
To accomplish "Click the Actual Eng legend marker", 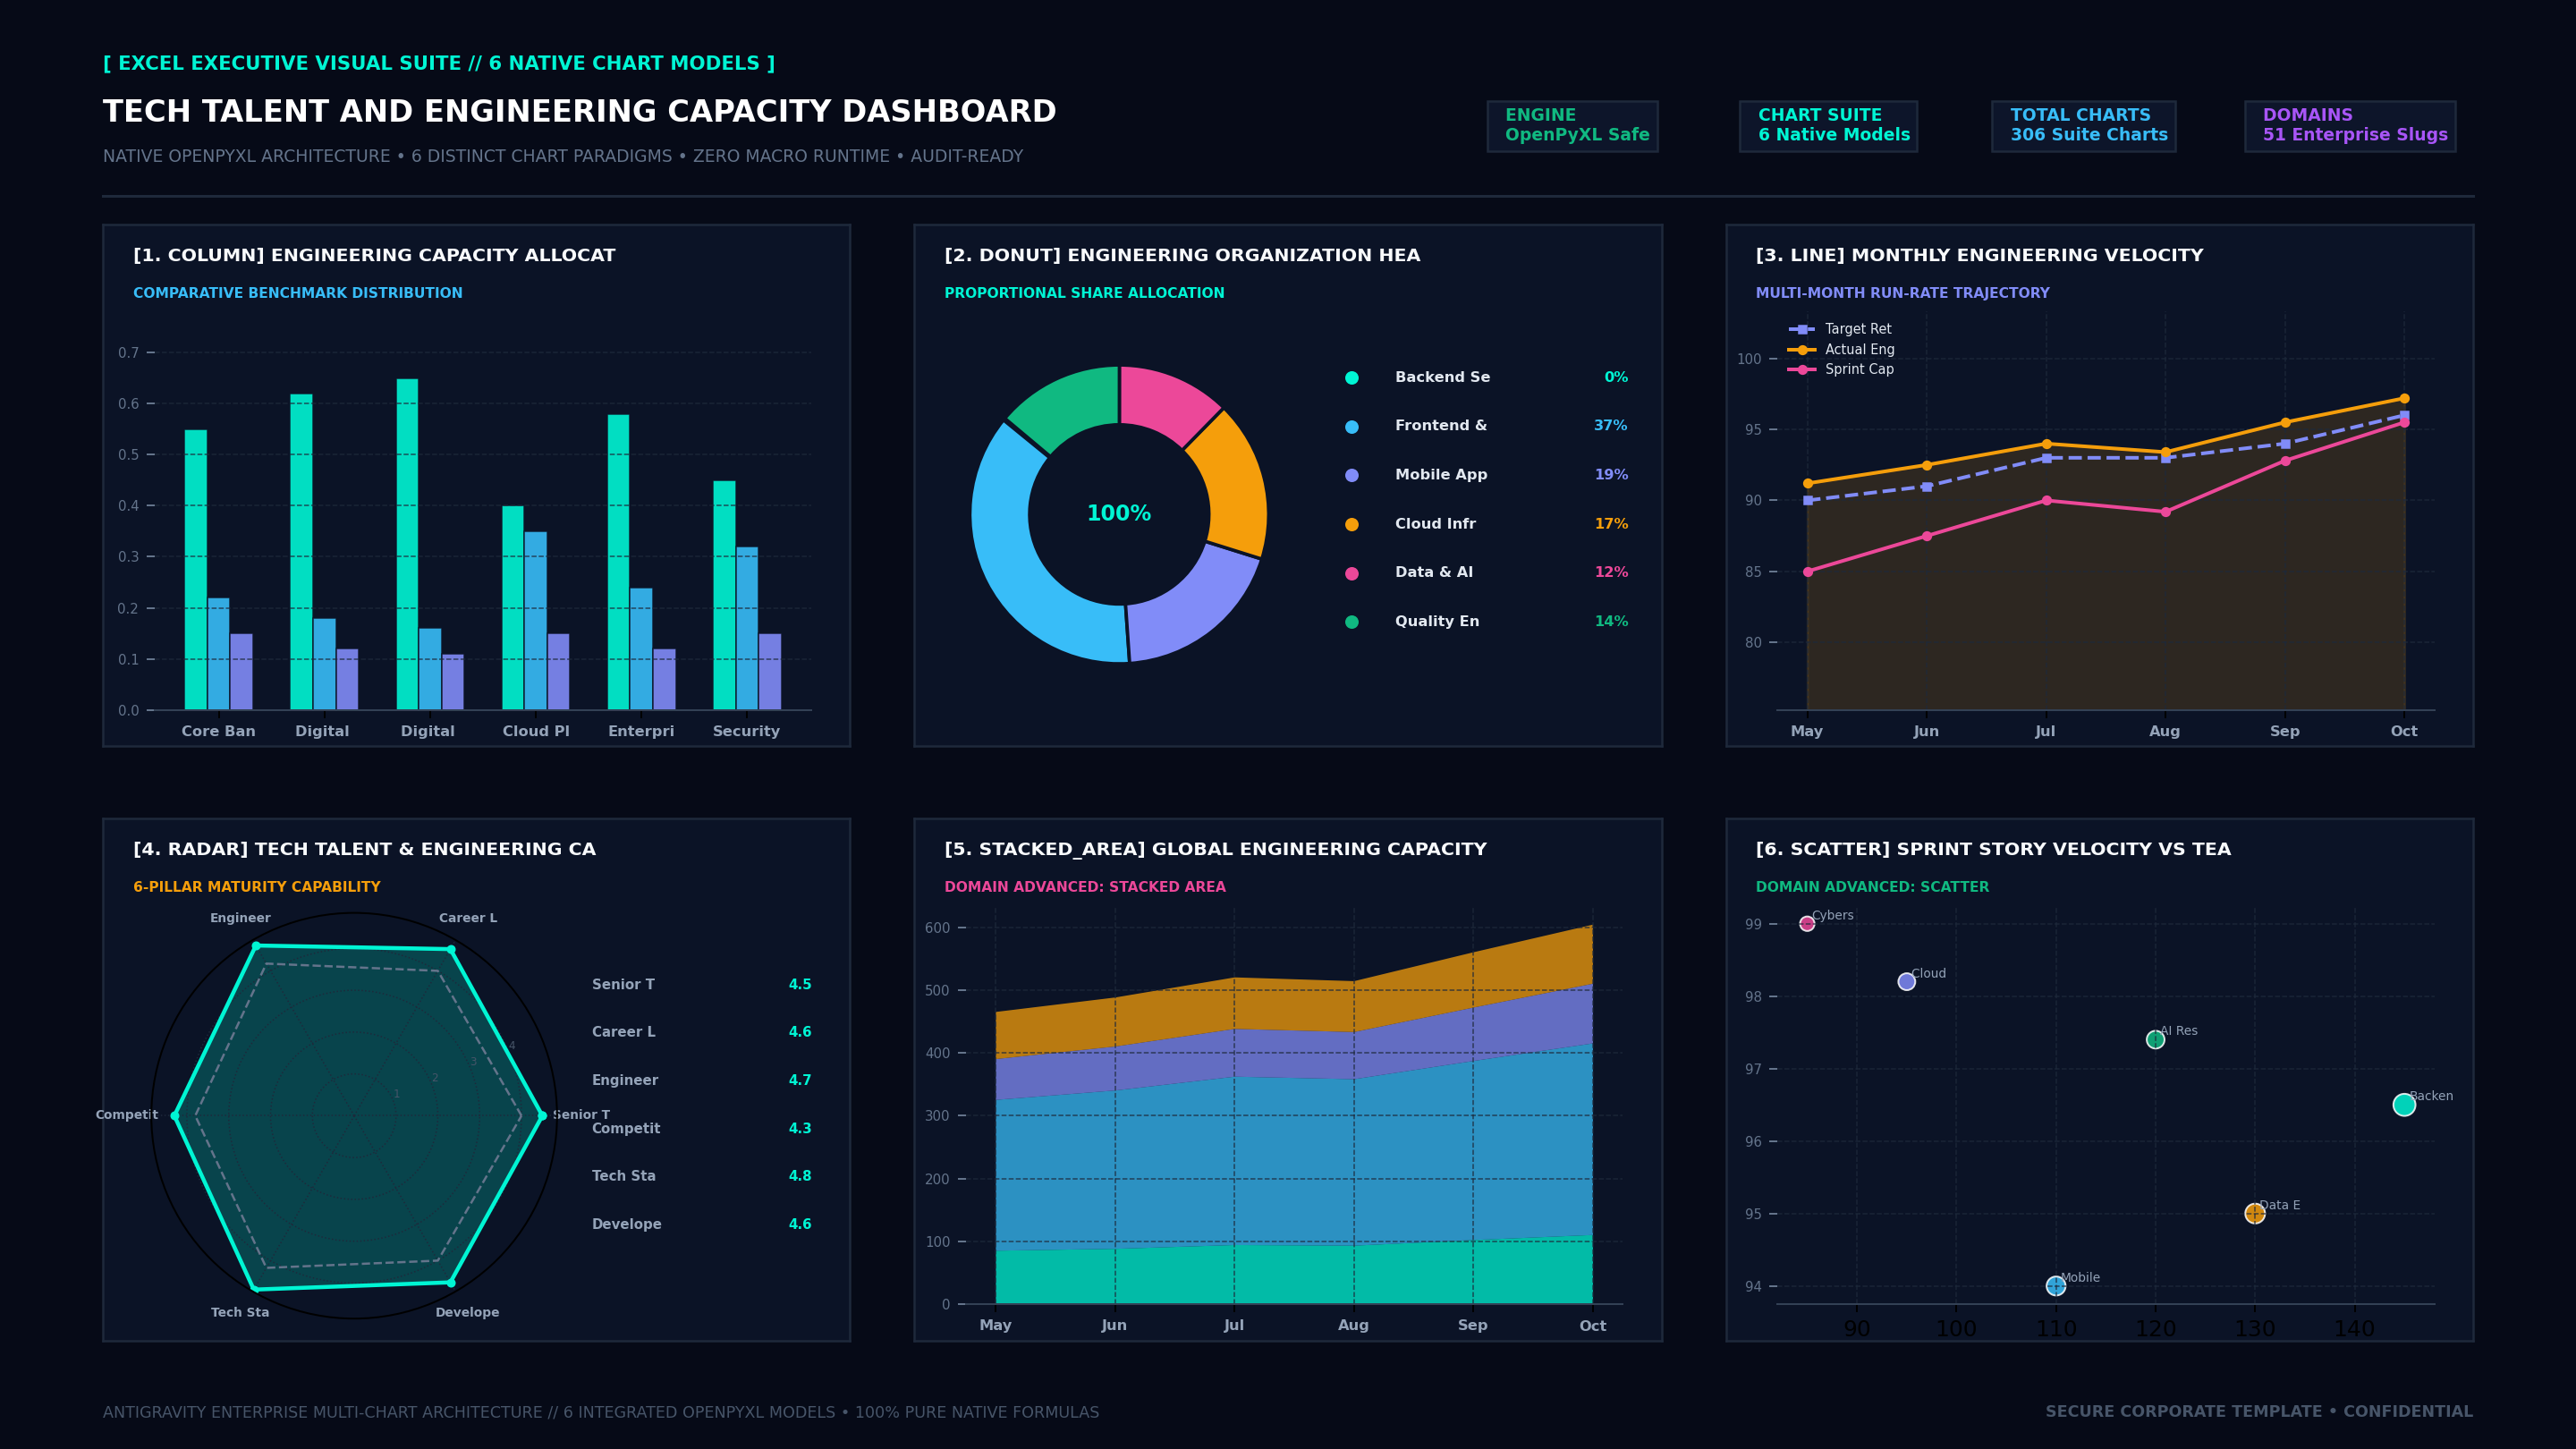I will click(x=1802, y=350).
